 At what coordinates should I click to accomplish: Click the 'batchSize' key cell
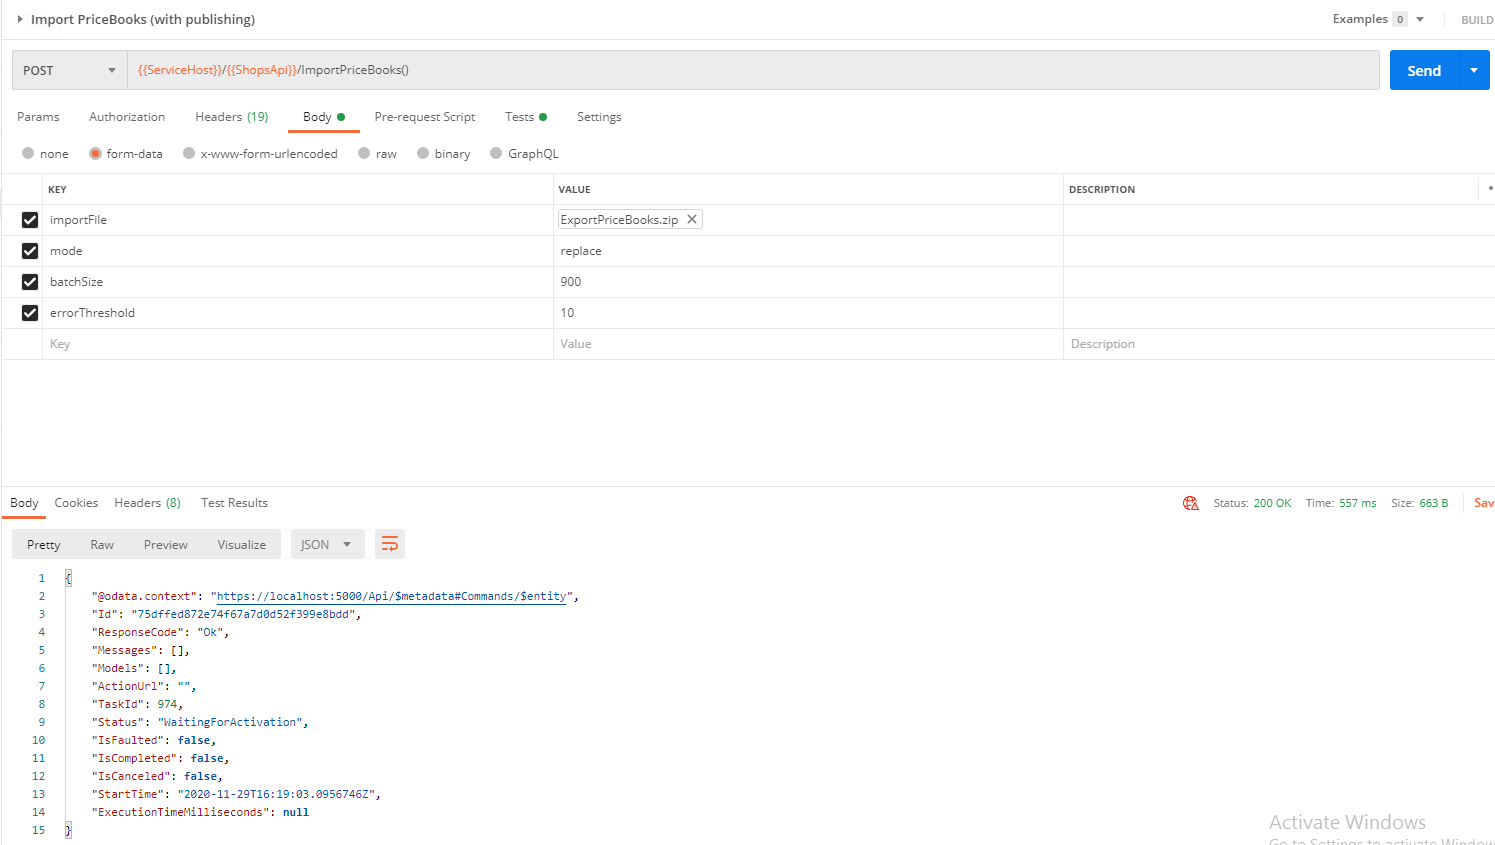point(297,282)
